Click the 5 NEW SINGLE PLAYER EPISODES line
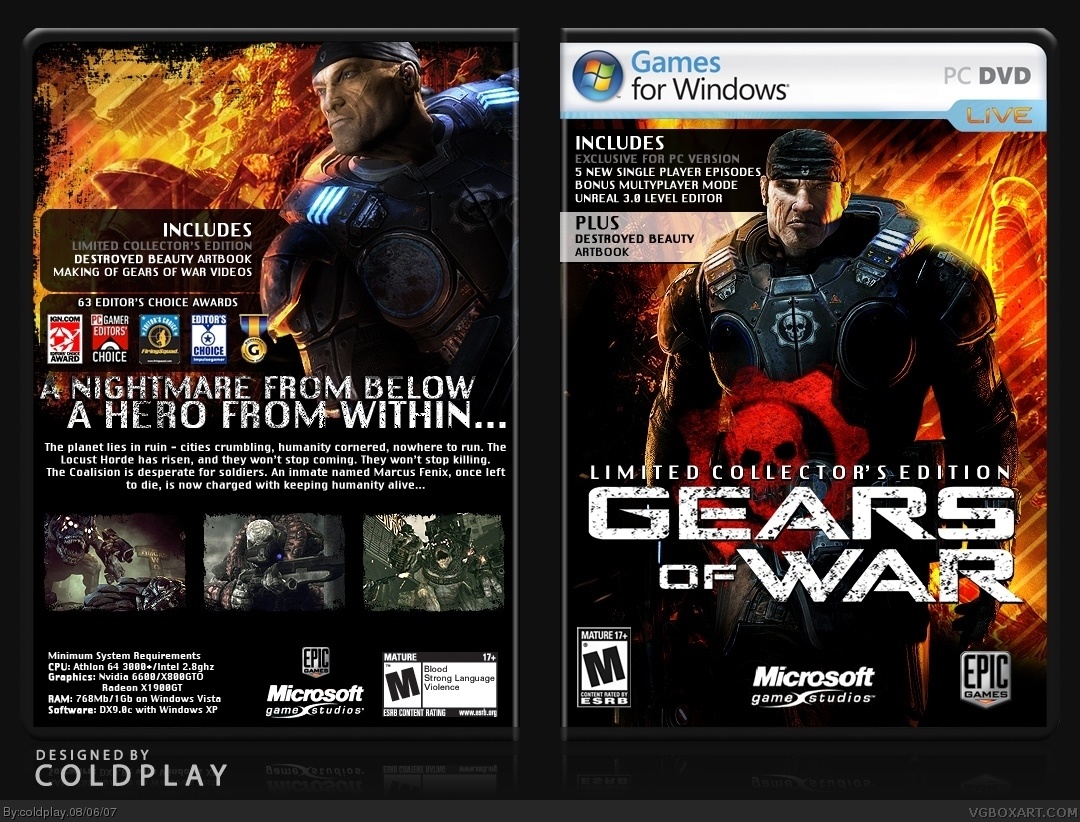This screenshot has height=822, width=1080. pyautogui.click(x=668, y=172)
